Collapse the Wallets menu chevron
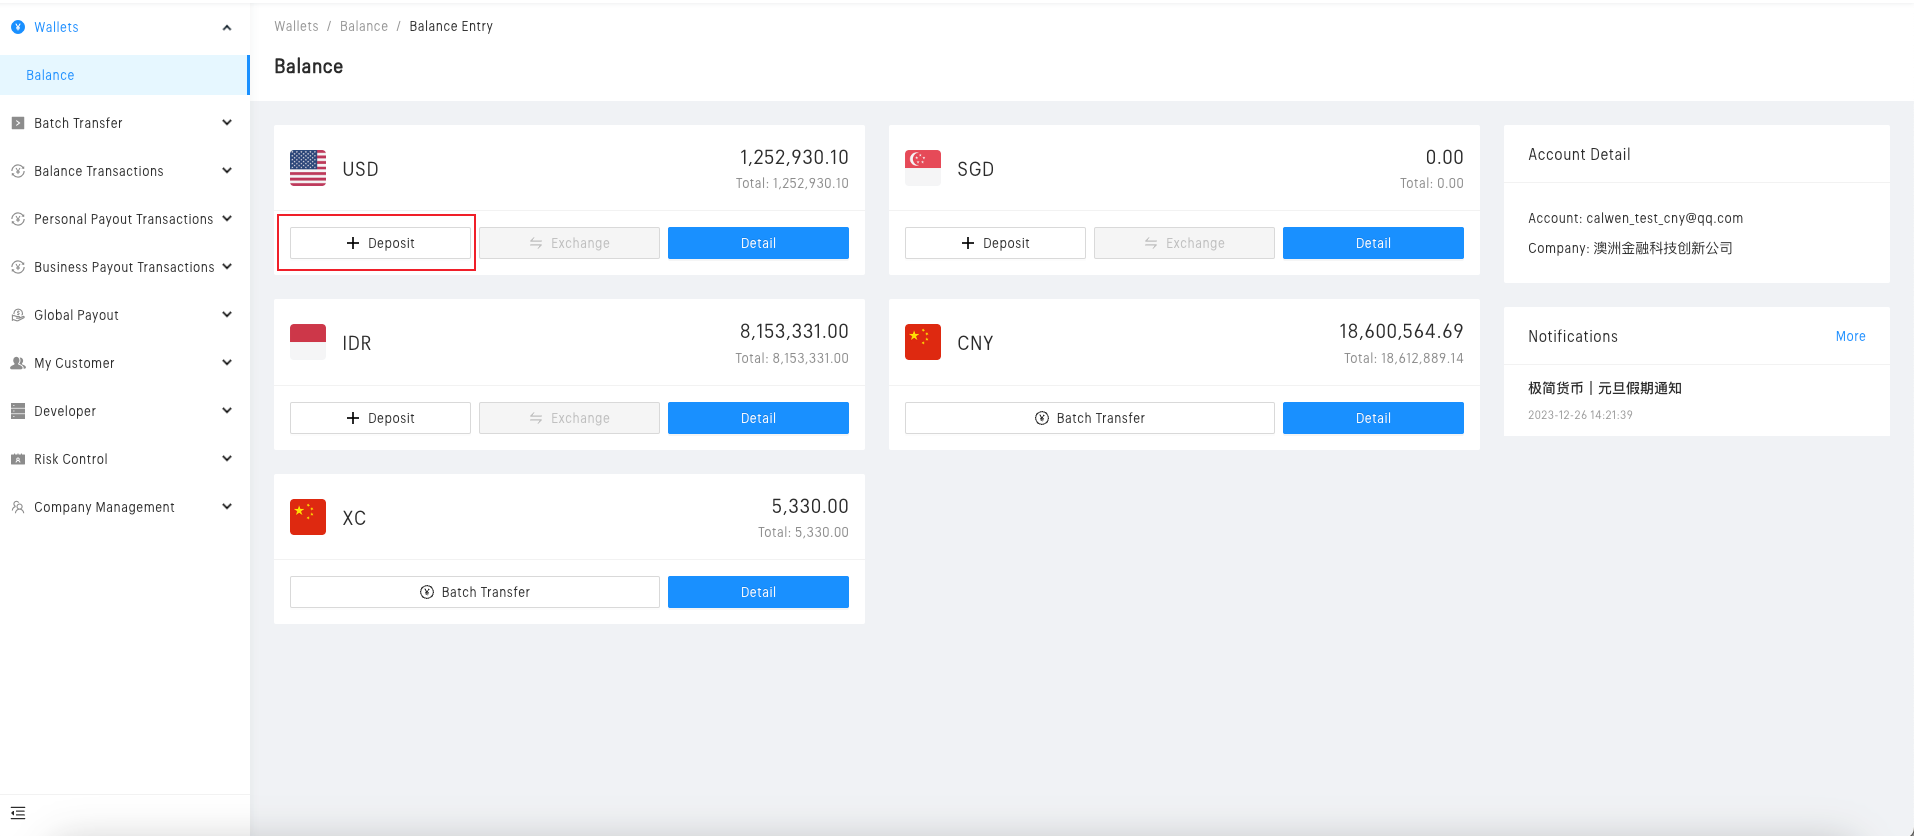Viewport: 1914px width, 836px height. point(227,27)
